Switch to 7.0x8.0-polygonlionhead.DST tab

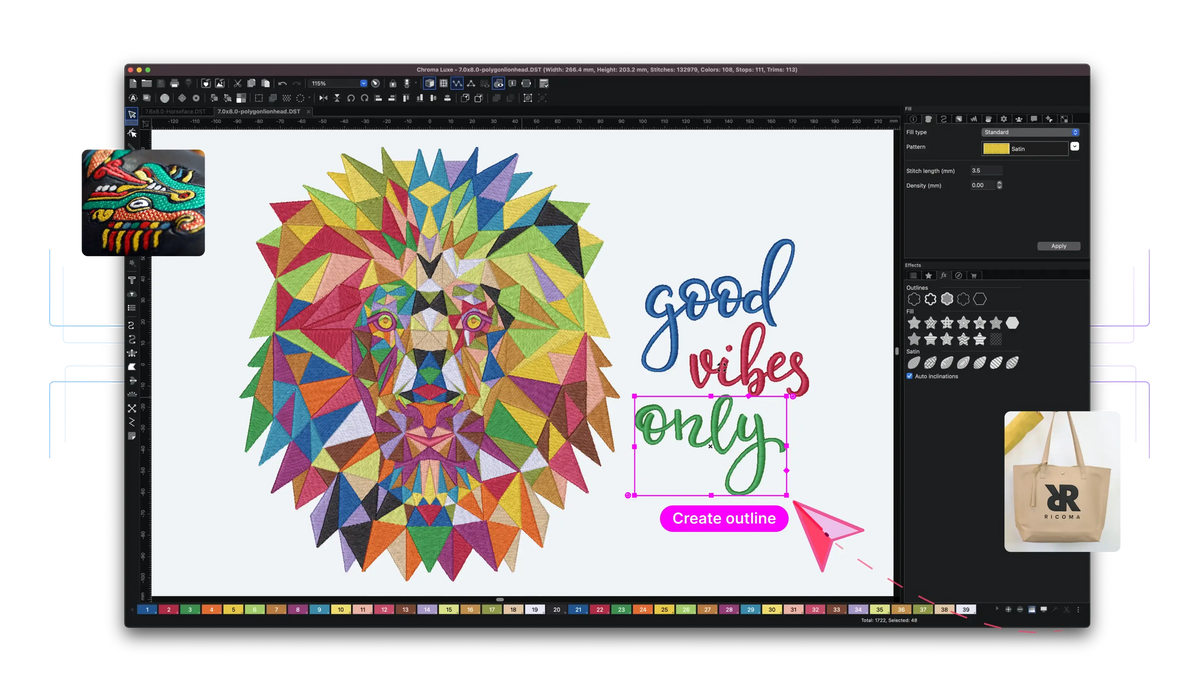click(258, 111)
